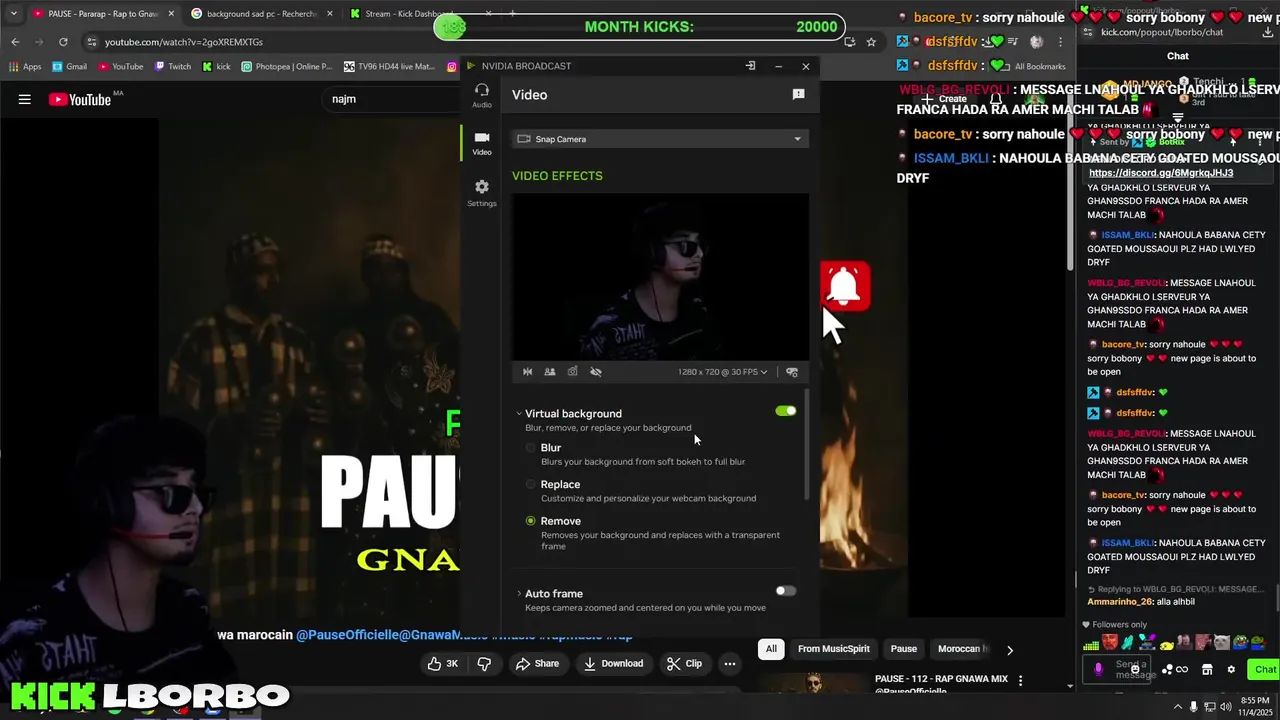Open options for PAUSE - 112 - RAP GNAWA MIX video
This screenshot has height=720, width=1280.
1020,680
